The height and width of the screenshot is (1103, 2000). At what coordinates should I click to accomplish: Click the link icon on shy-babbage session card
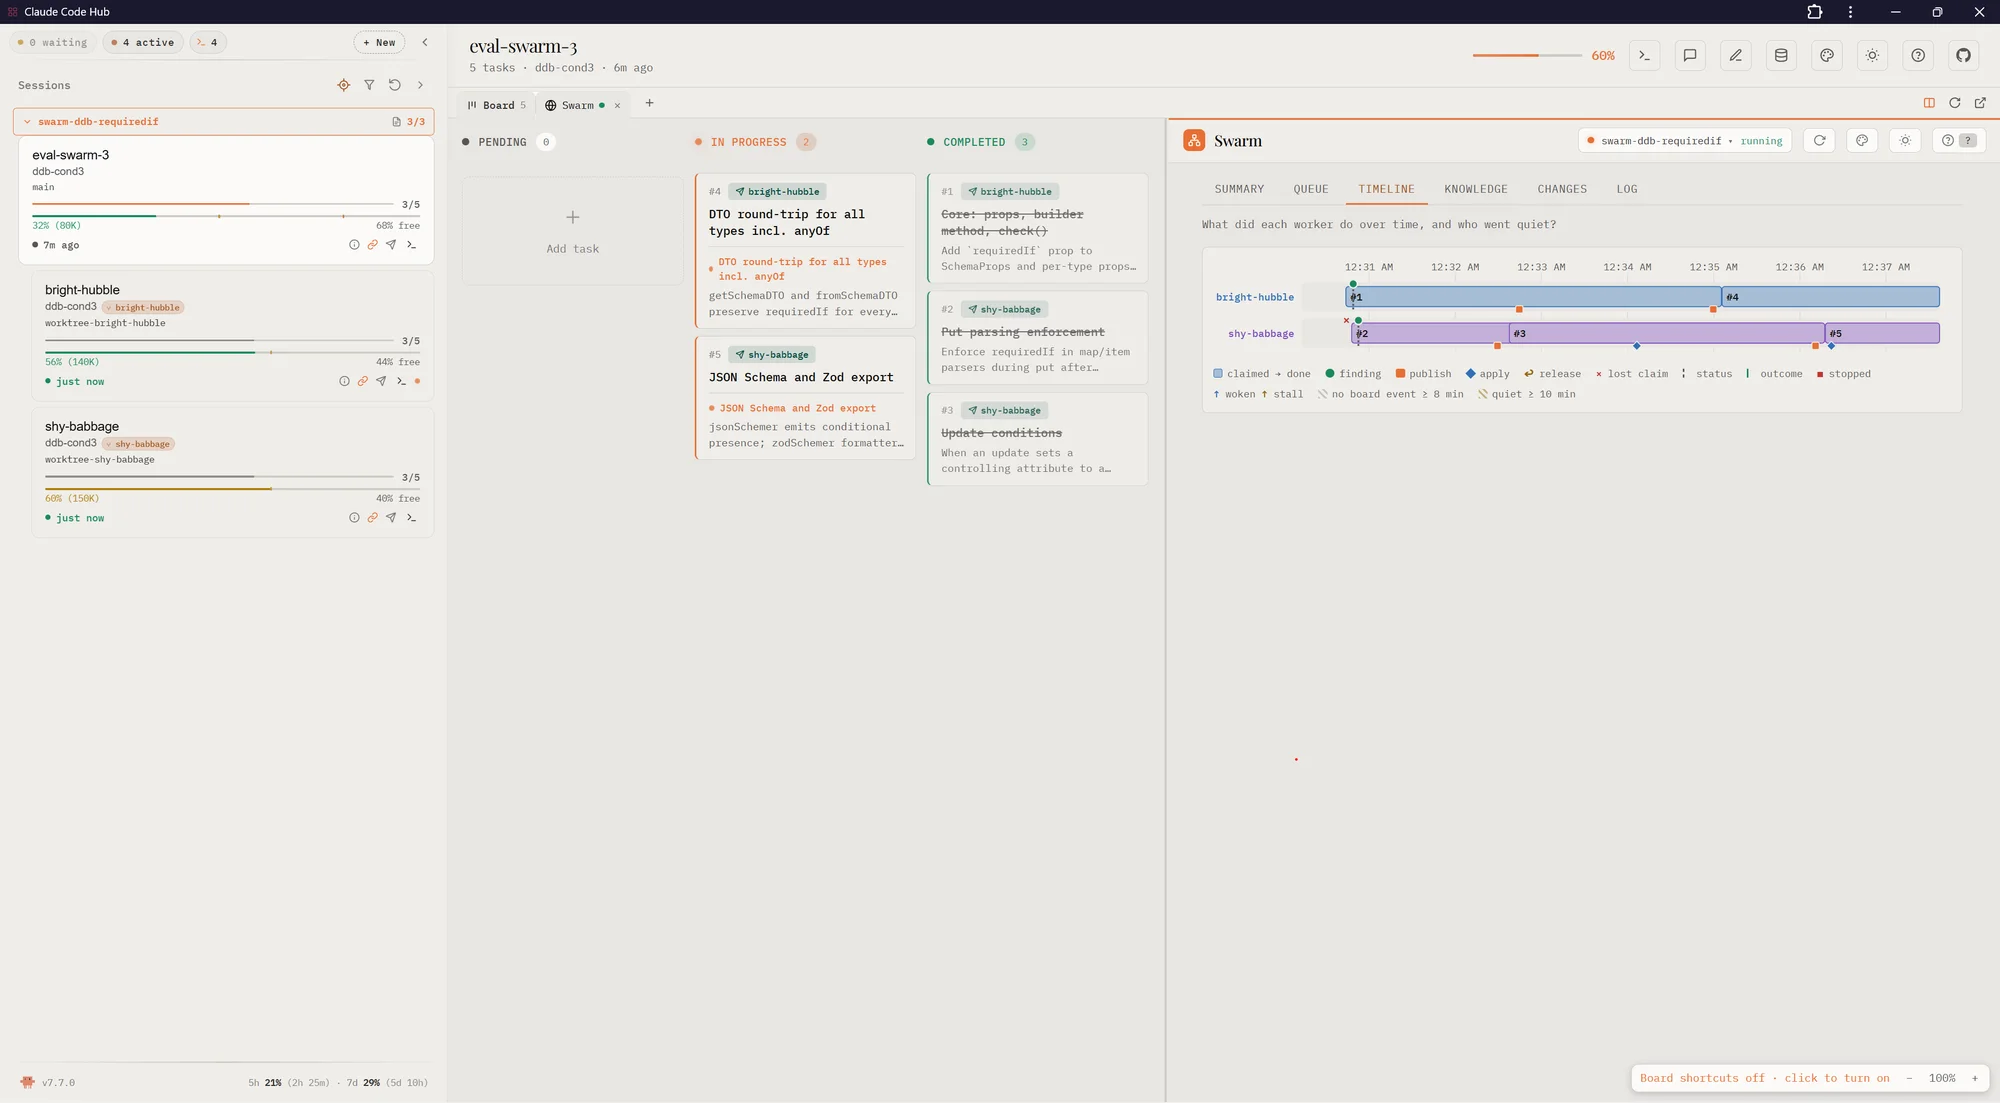372,518
